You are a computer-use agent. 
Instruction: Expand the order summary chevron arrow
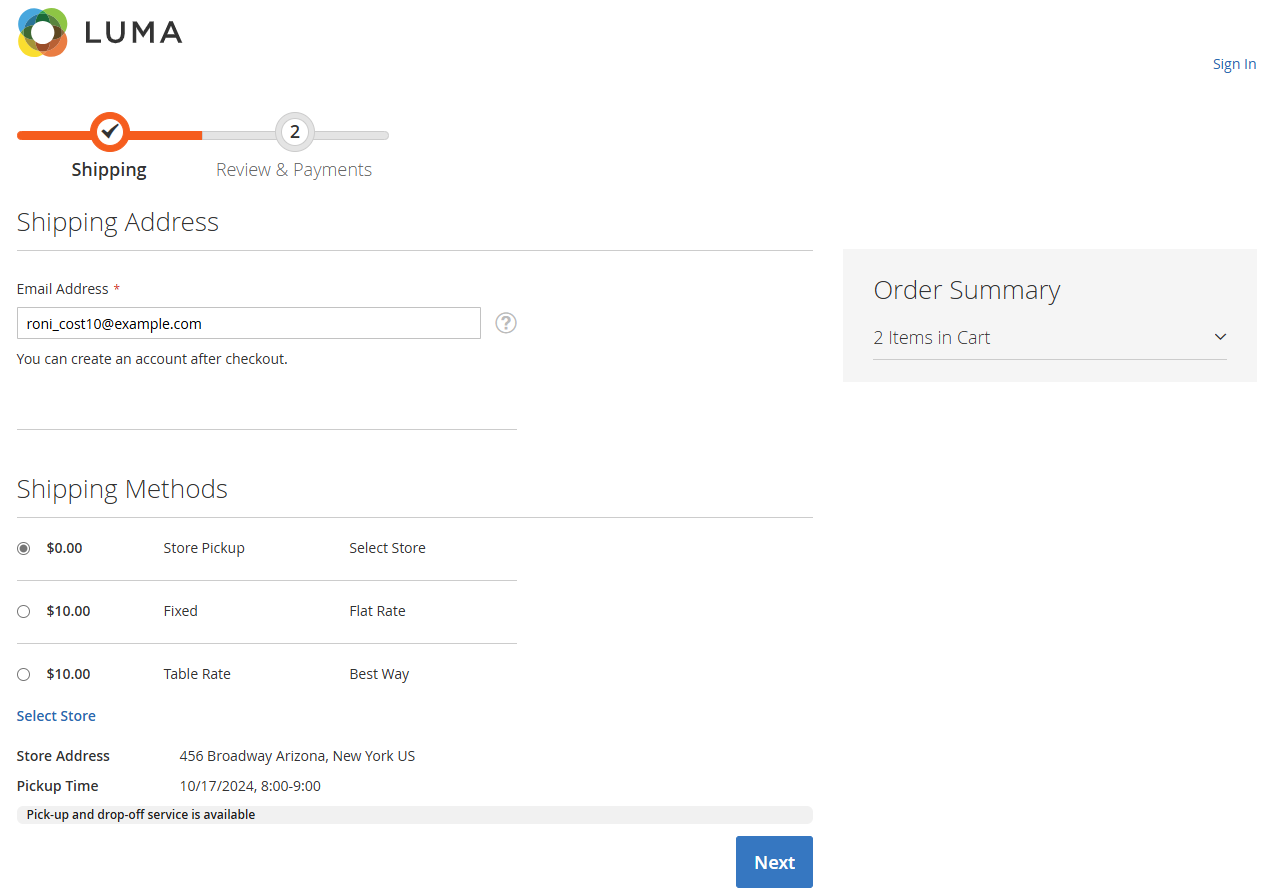[1219, 337]
